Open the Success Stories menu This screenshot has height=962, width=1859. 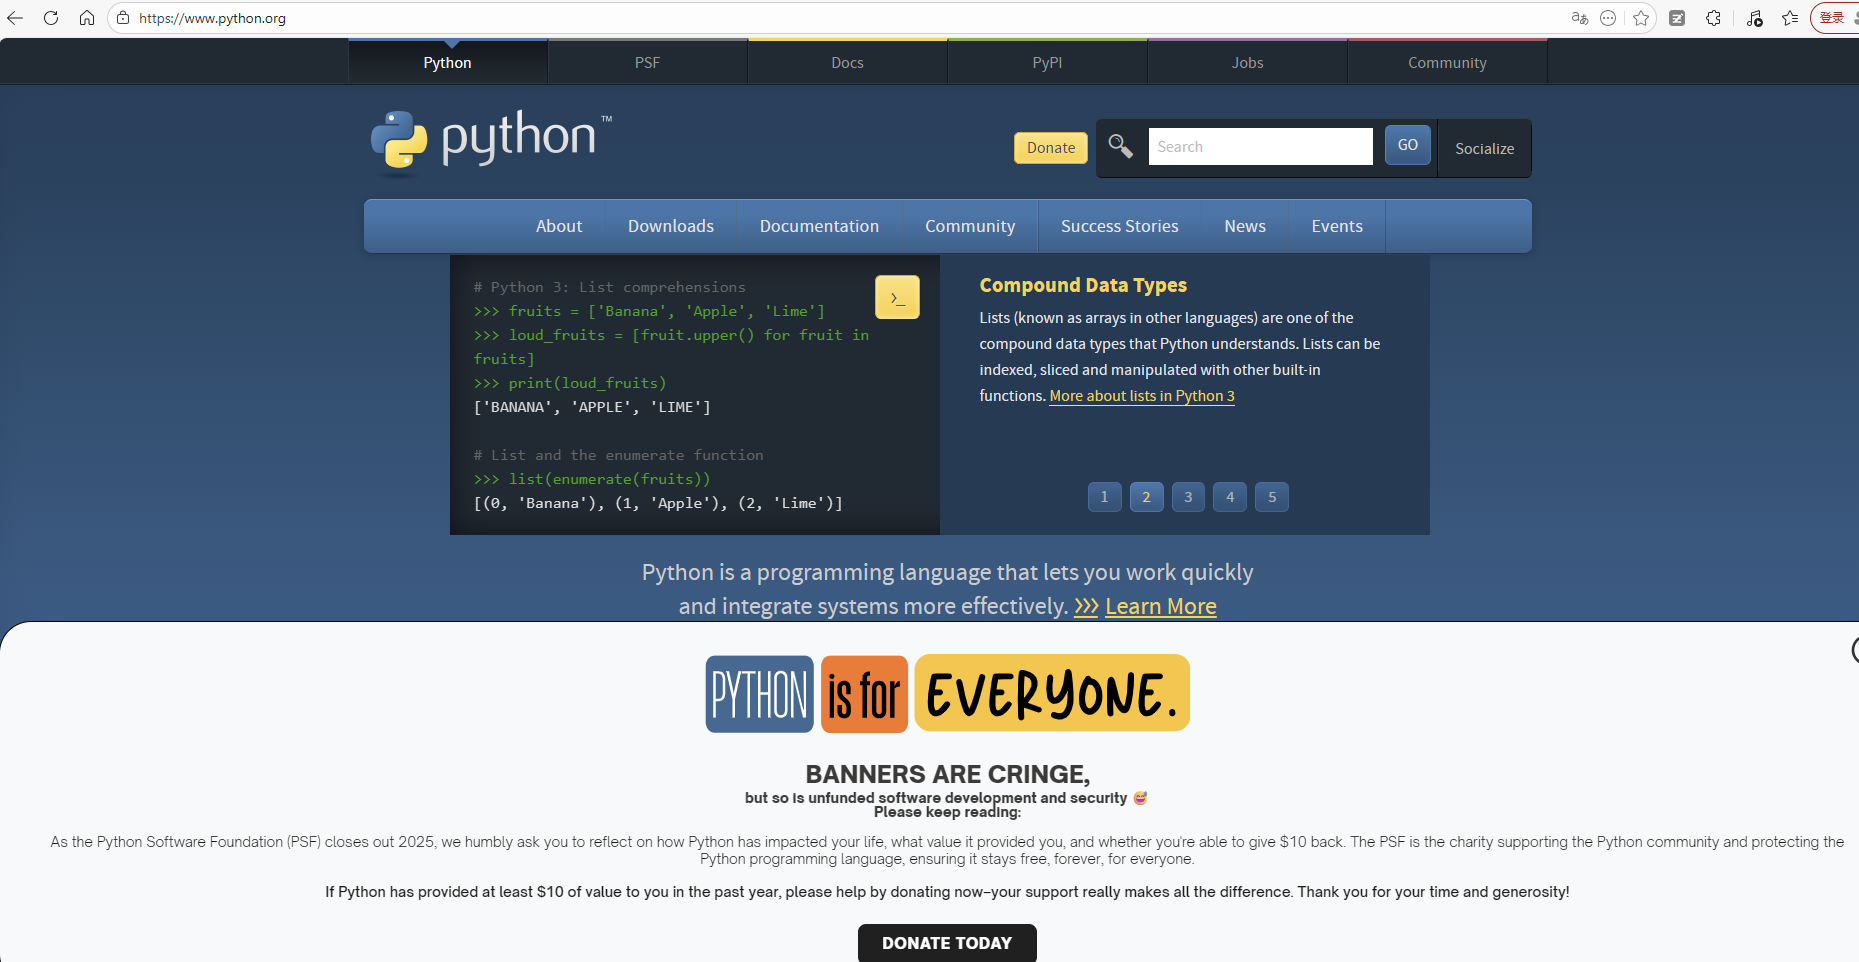1120,226
